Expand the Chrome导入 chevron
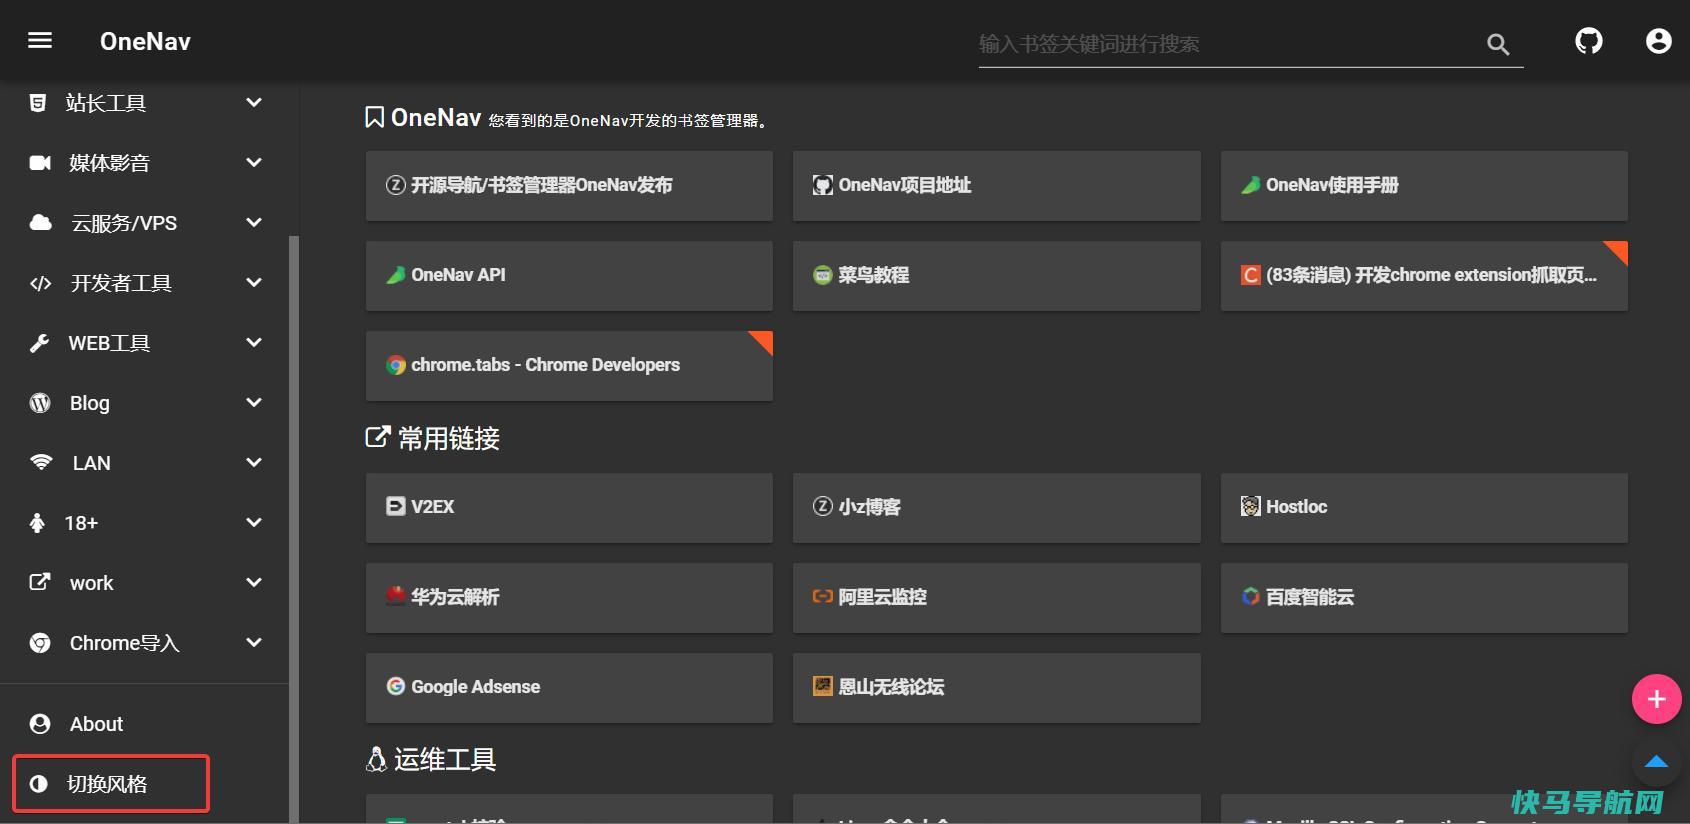 point(254,643)
